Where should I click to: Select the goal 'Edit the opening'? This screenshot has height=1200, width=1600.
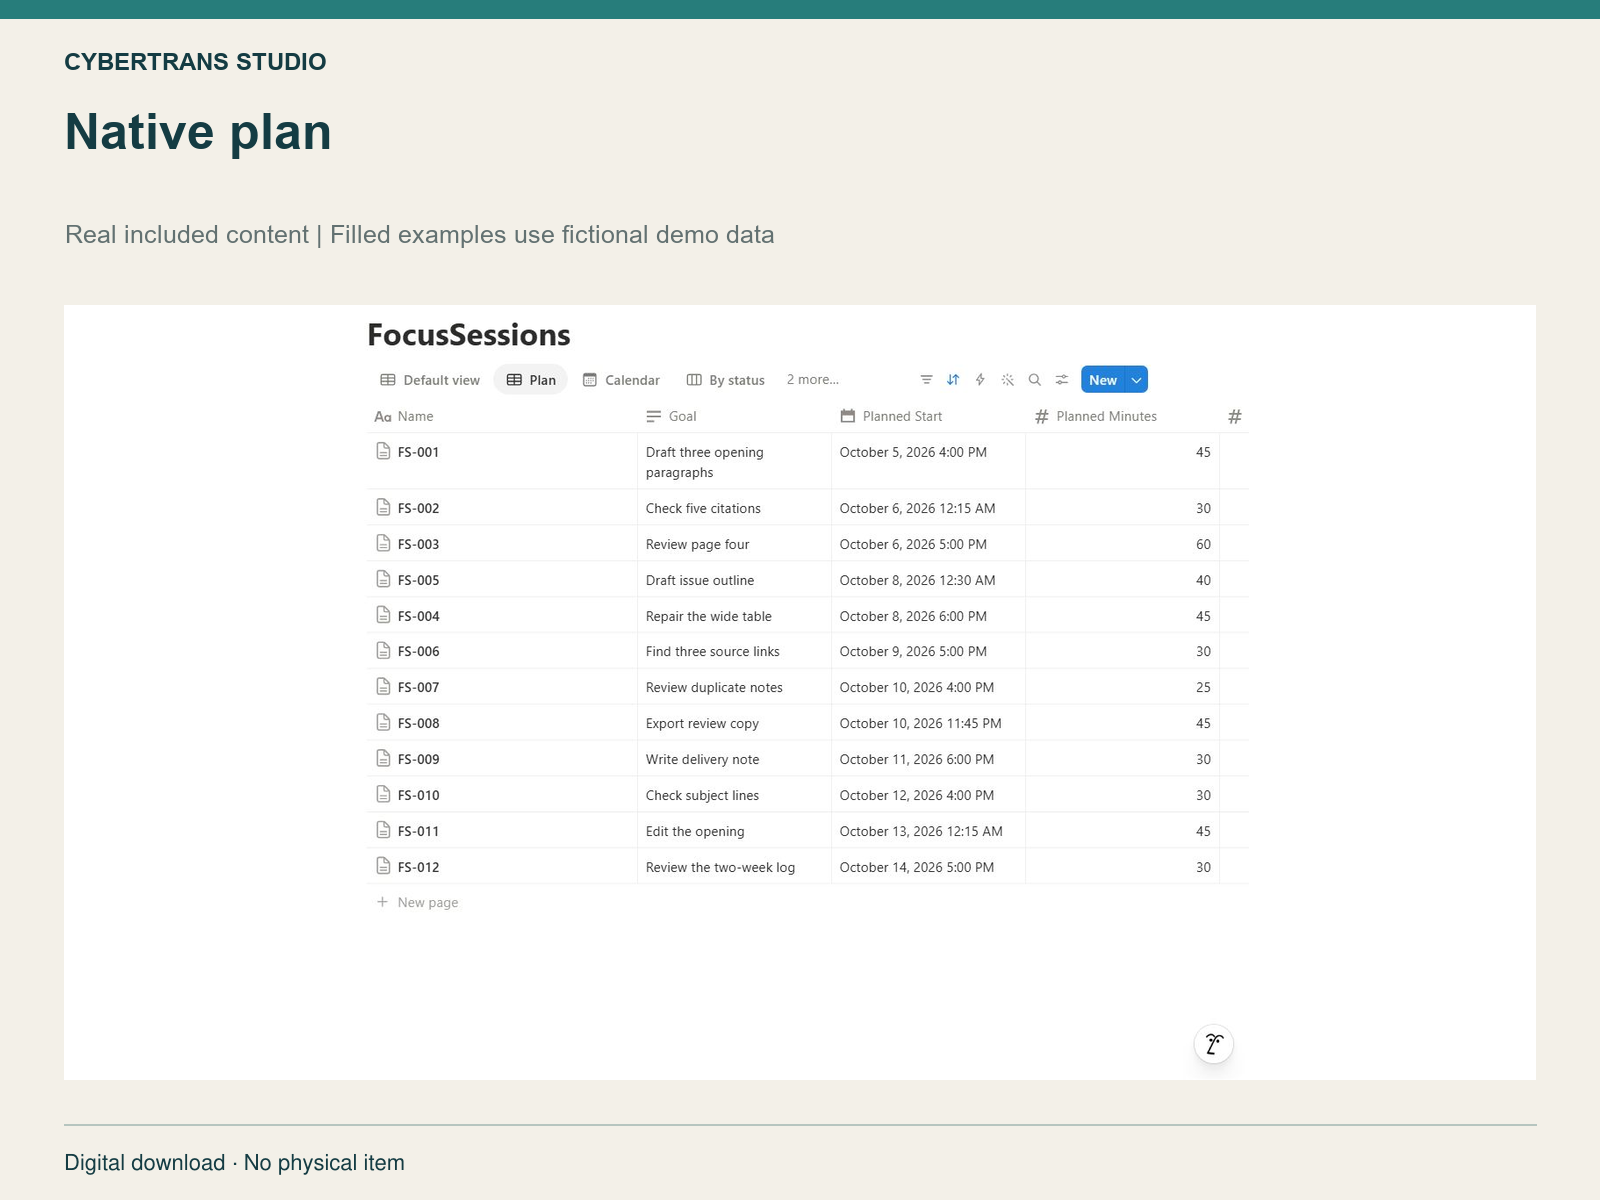tap(695, 831)
